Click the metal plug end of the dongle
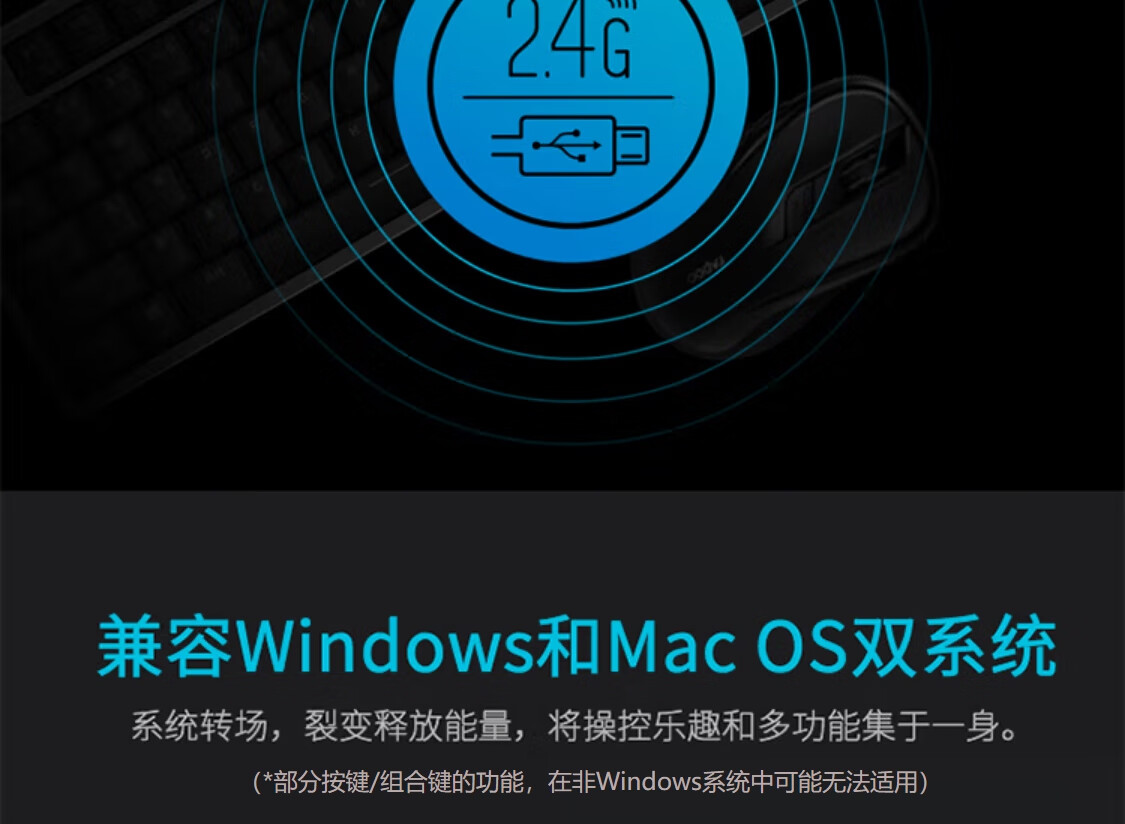Image resolution: width=1125 pixels, height=824 pixels. (633, 146)
